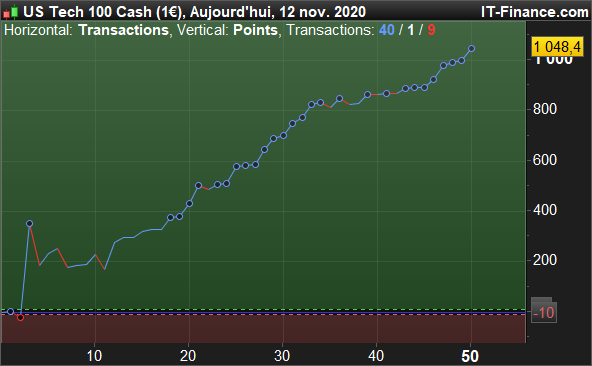The width and height of the screenshot is (592, 366).
Task: Click the 20 x-axis label
Action: point(188,356)
